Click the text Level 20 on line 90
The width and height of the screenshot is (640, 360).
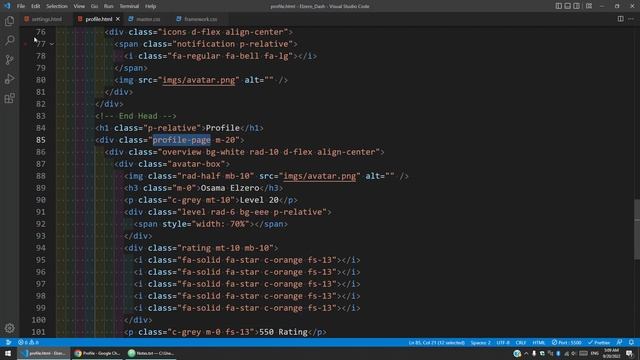coord(259,200)
